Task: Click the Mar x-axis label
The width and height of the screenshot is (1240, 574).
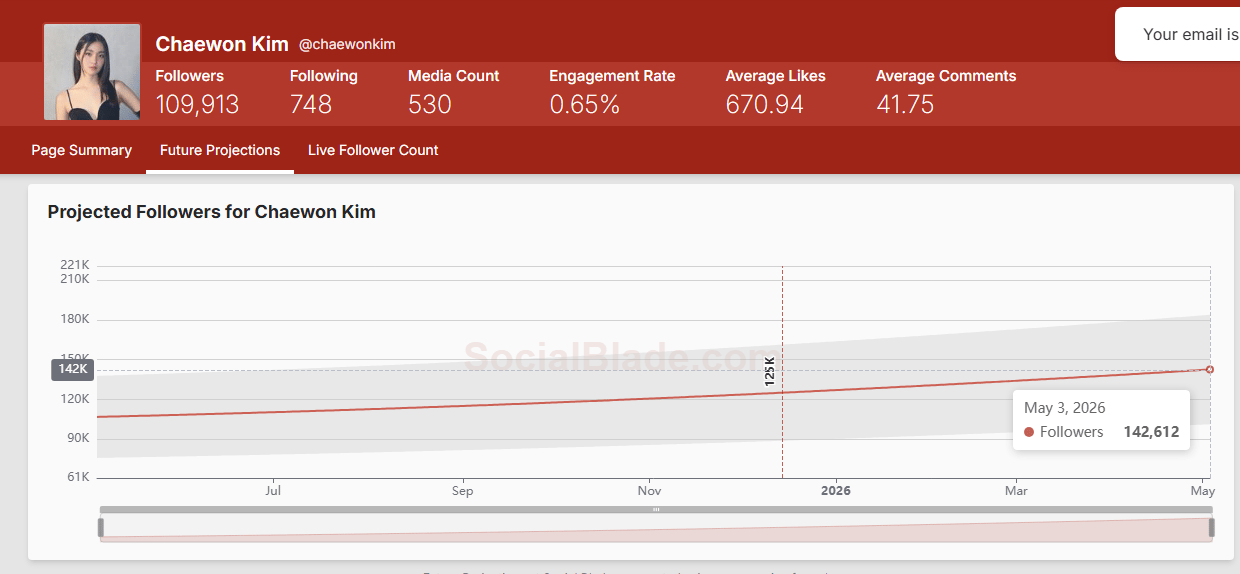Action: click(1016, 491)
